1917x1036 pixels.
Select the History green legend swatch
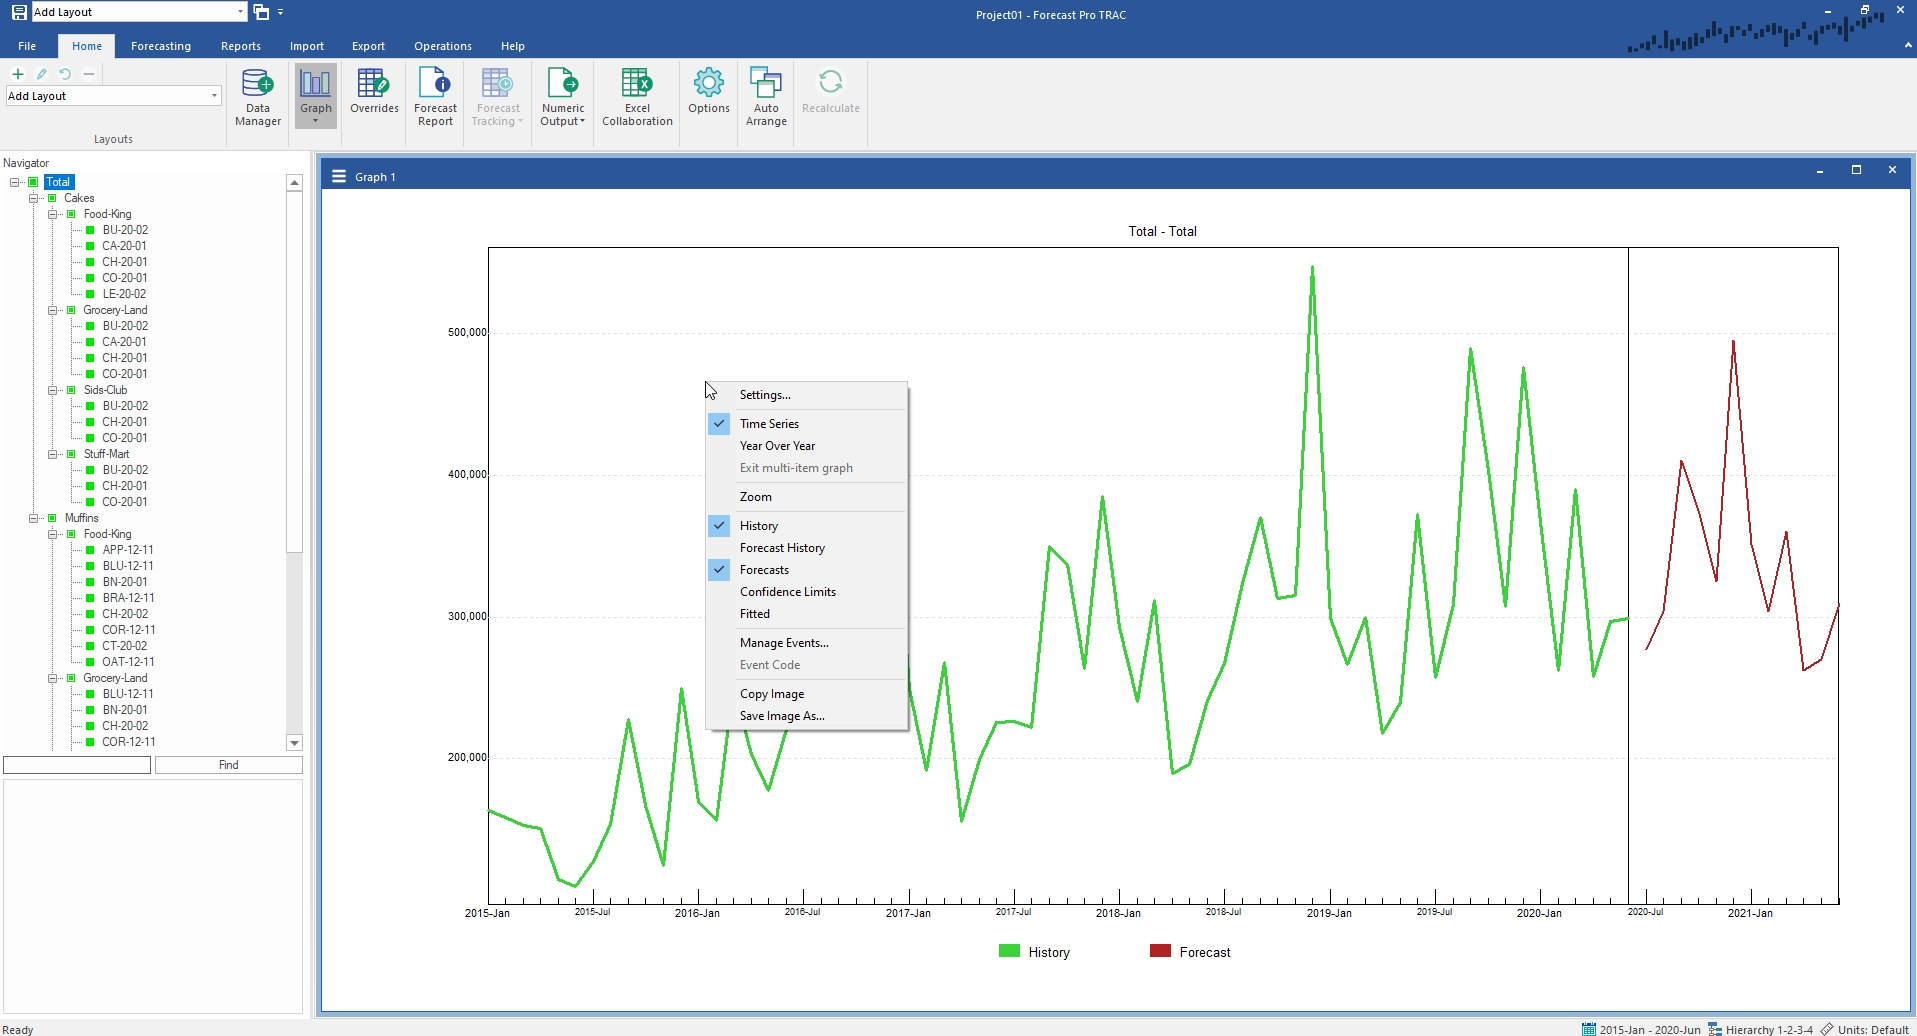pyautogui.click(x=1009, y=951)
